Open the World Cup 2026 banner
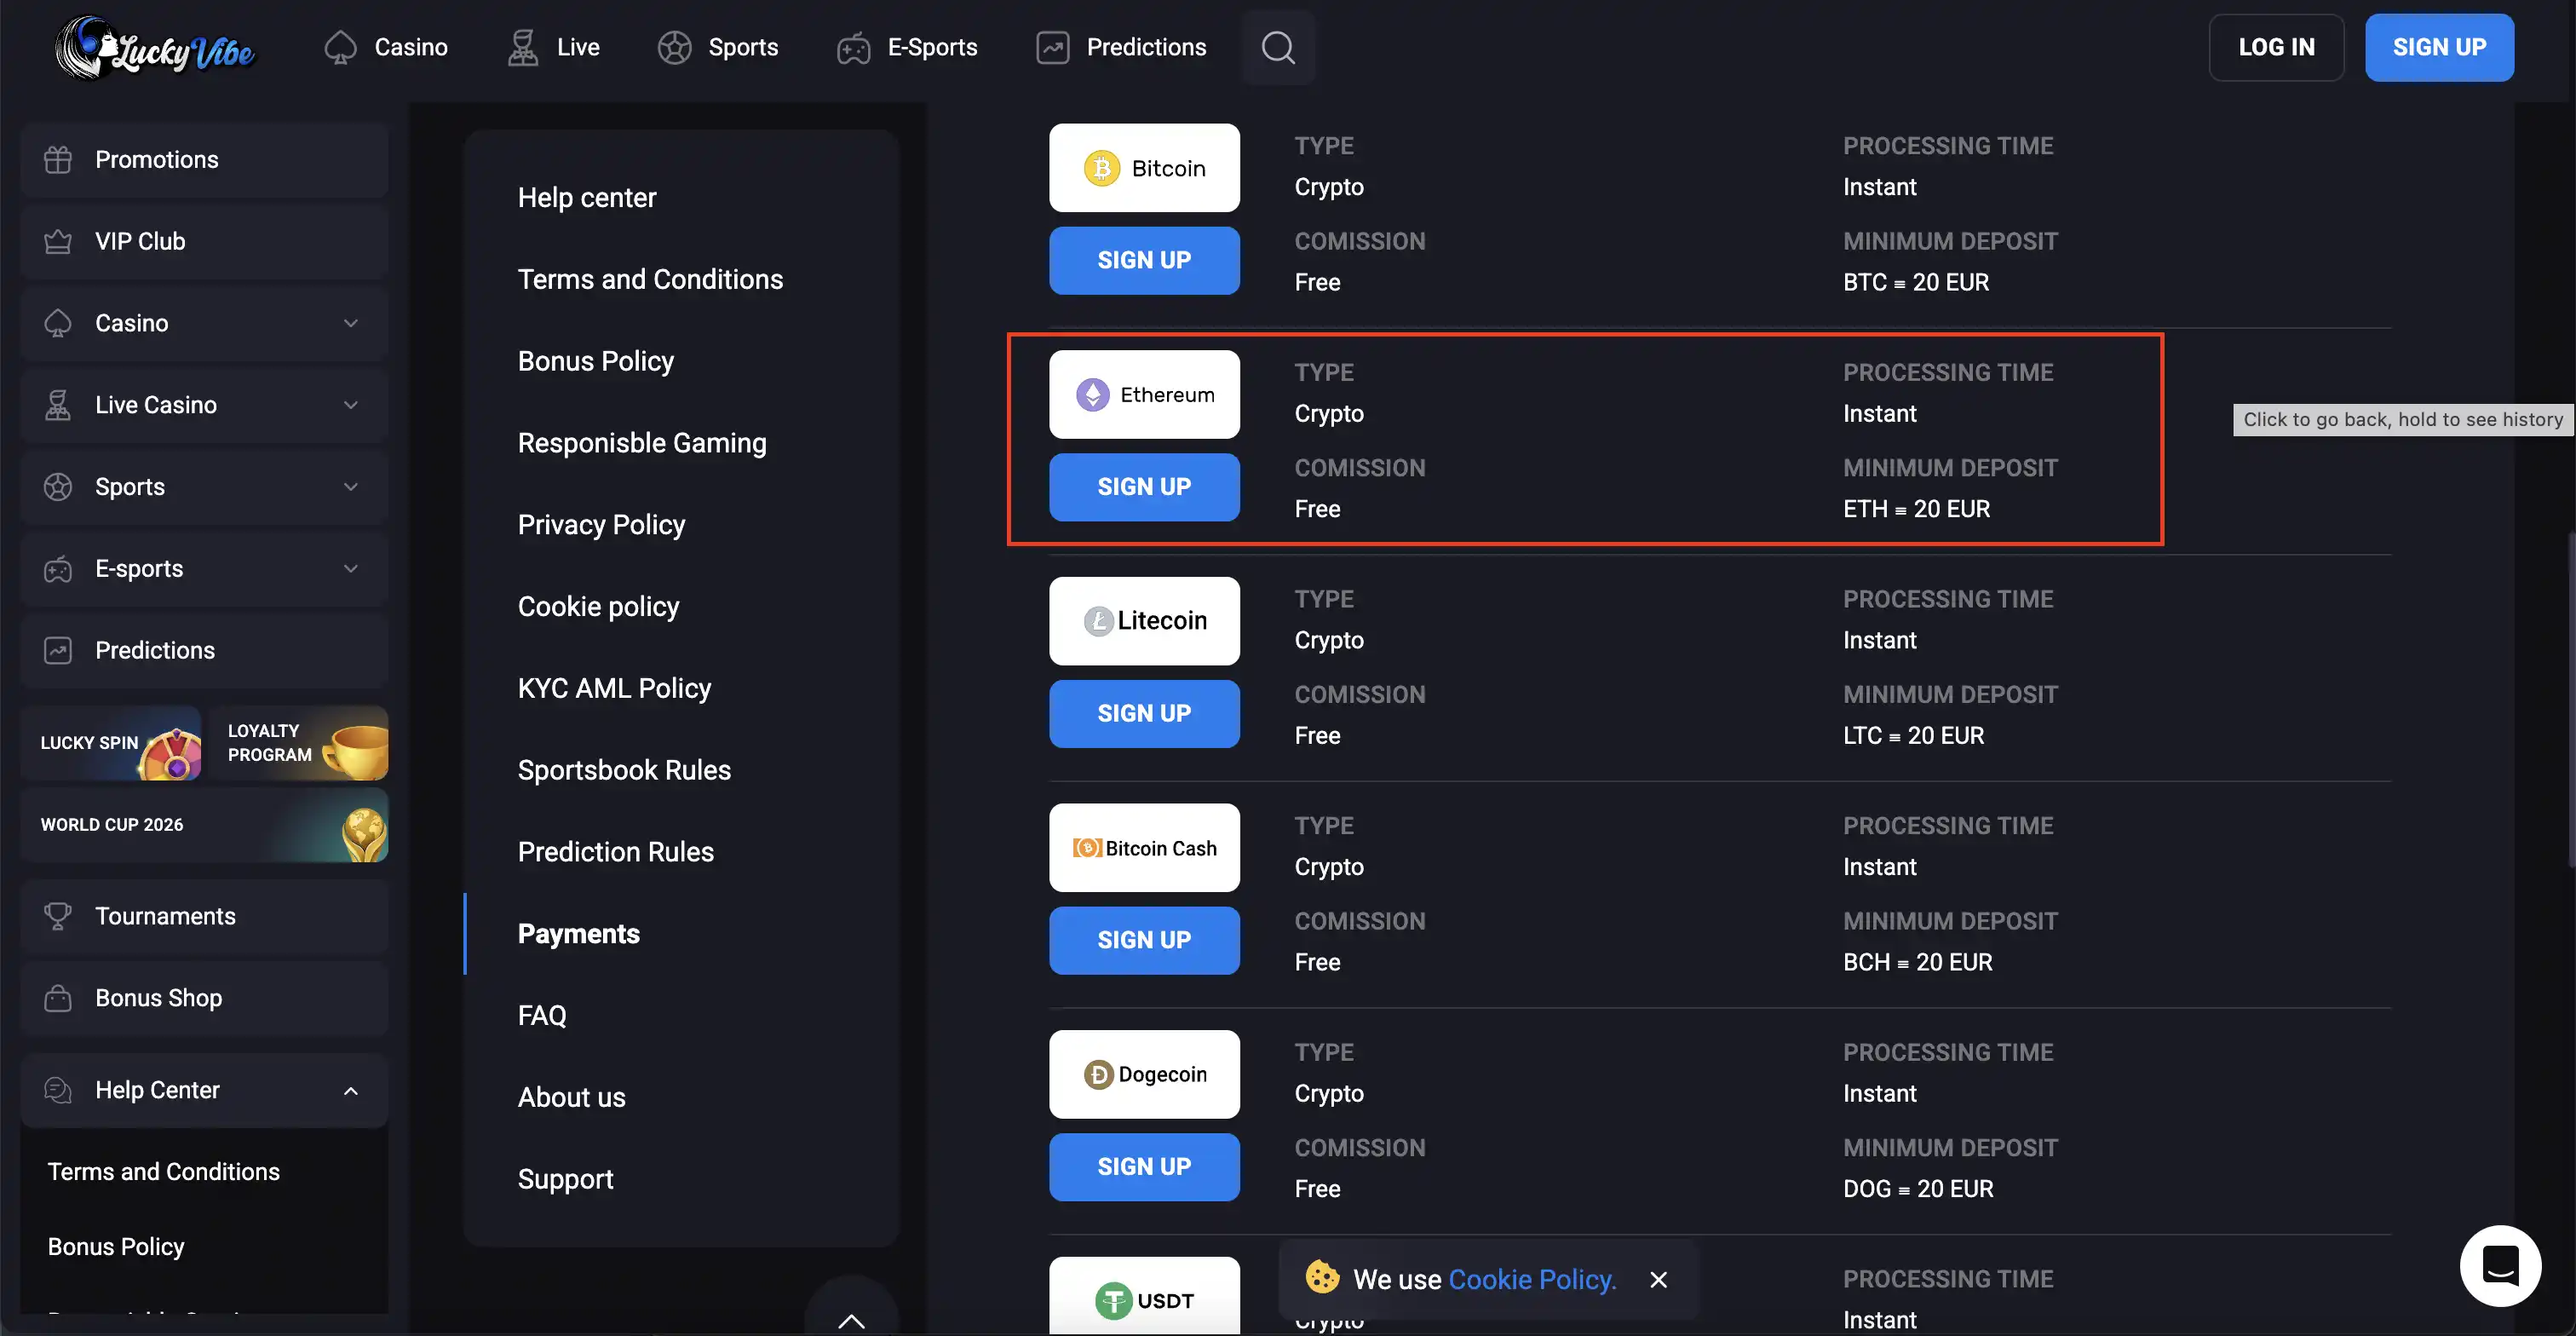The width and height of the screenshot is (2576, 1336). coord(204,825)
